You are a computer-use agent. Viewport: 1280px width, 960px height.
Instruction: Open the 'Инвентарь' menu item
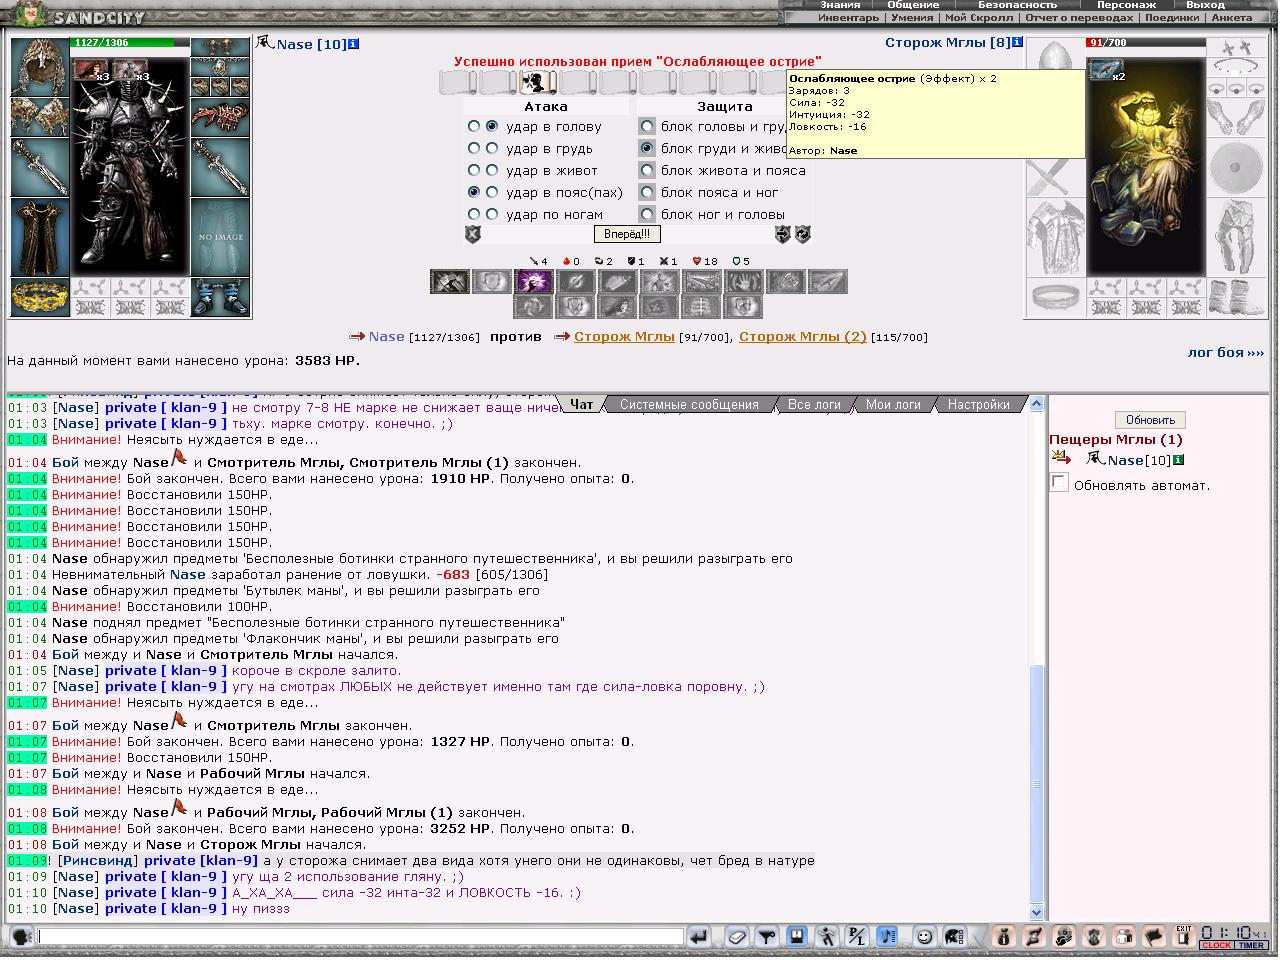(848, 17)
